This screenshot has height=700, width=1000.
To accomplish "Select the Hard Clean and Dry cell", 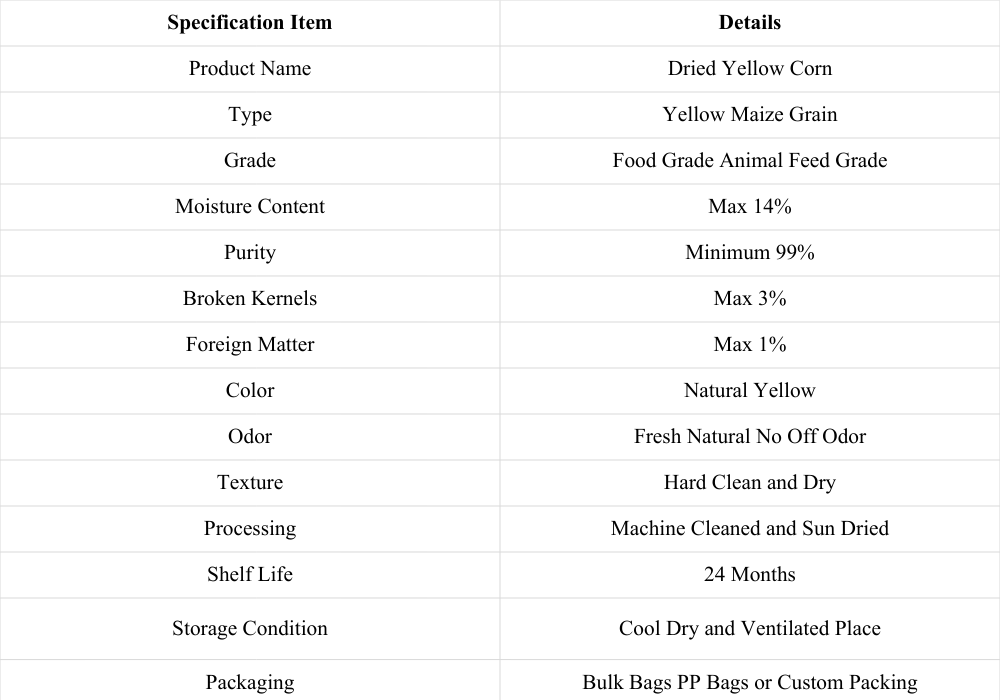I will pos(749,482).
